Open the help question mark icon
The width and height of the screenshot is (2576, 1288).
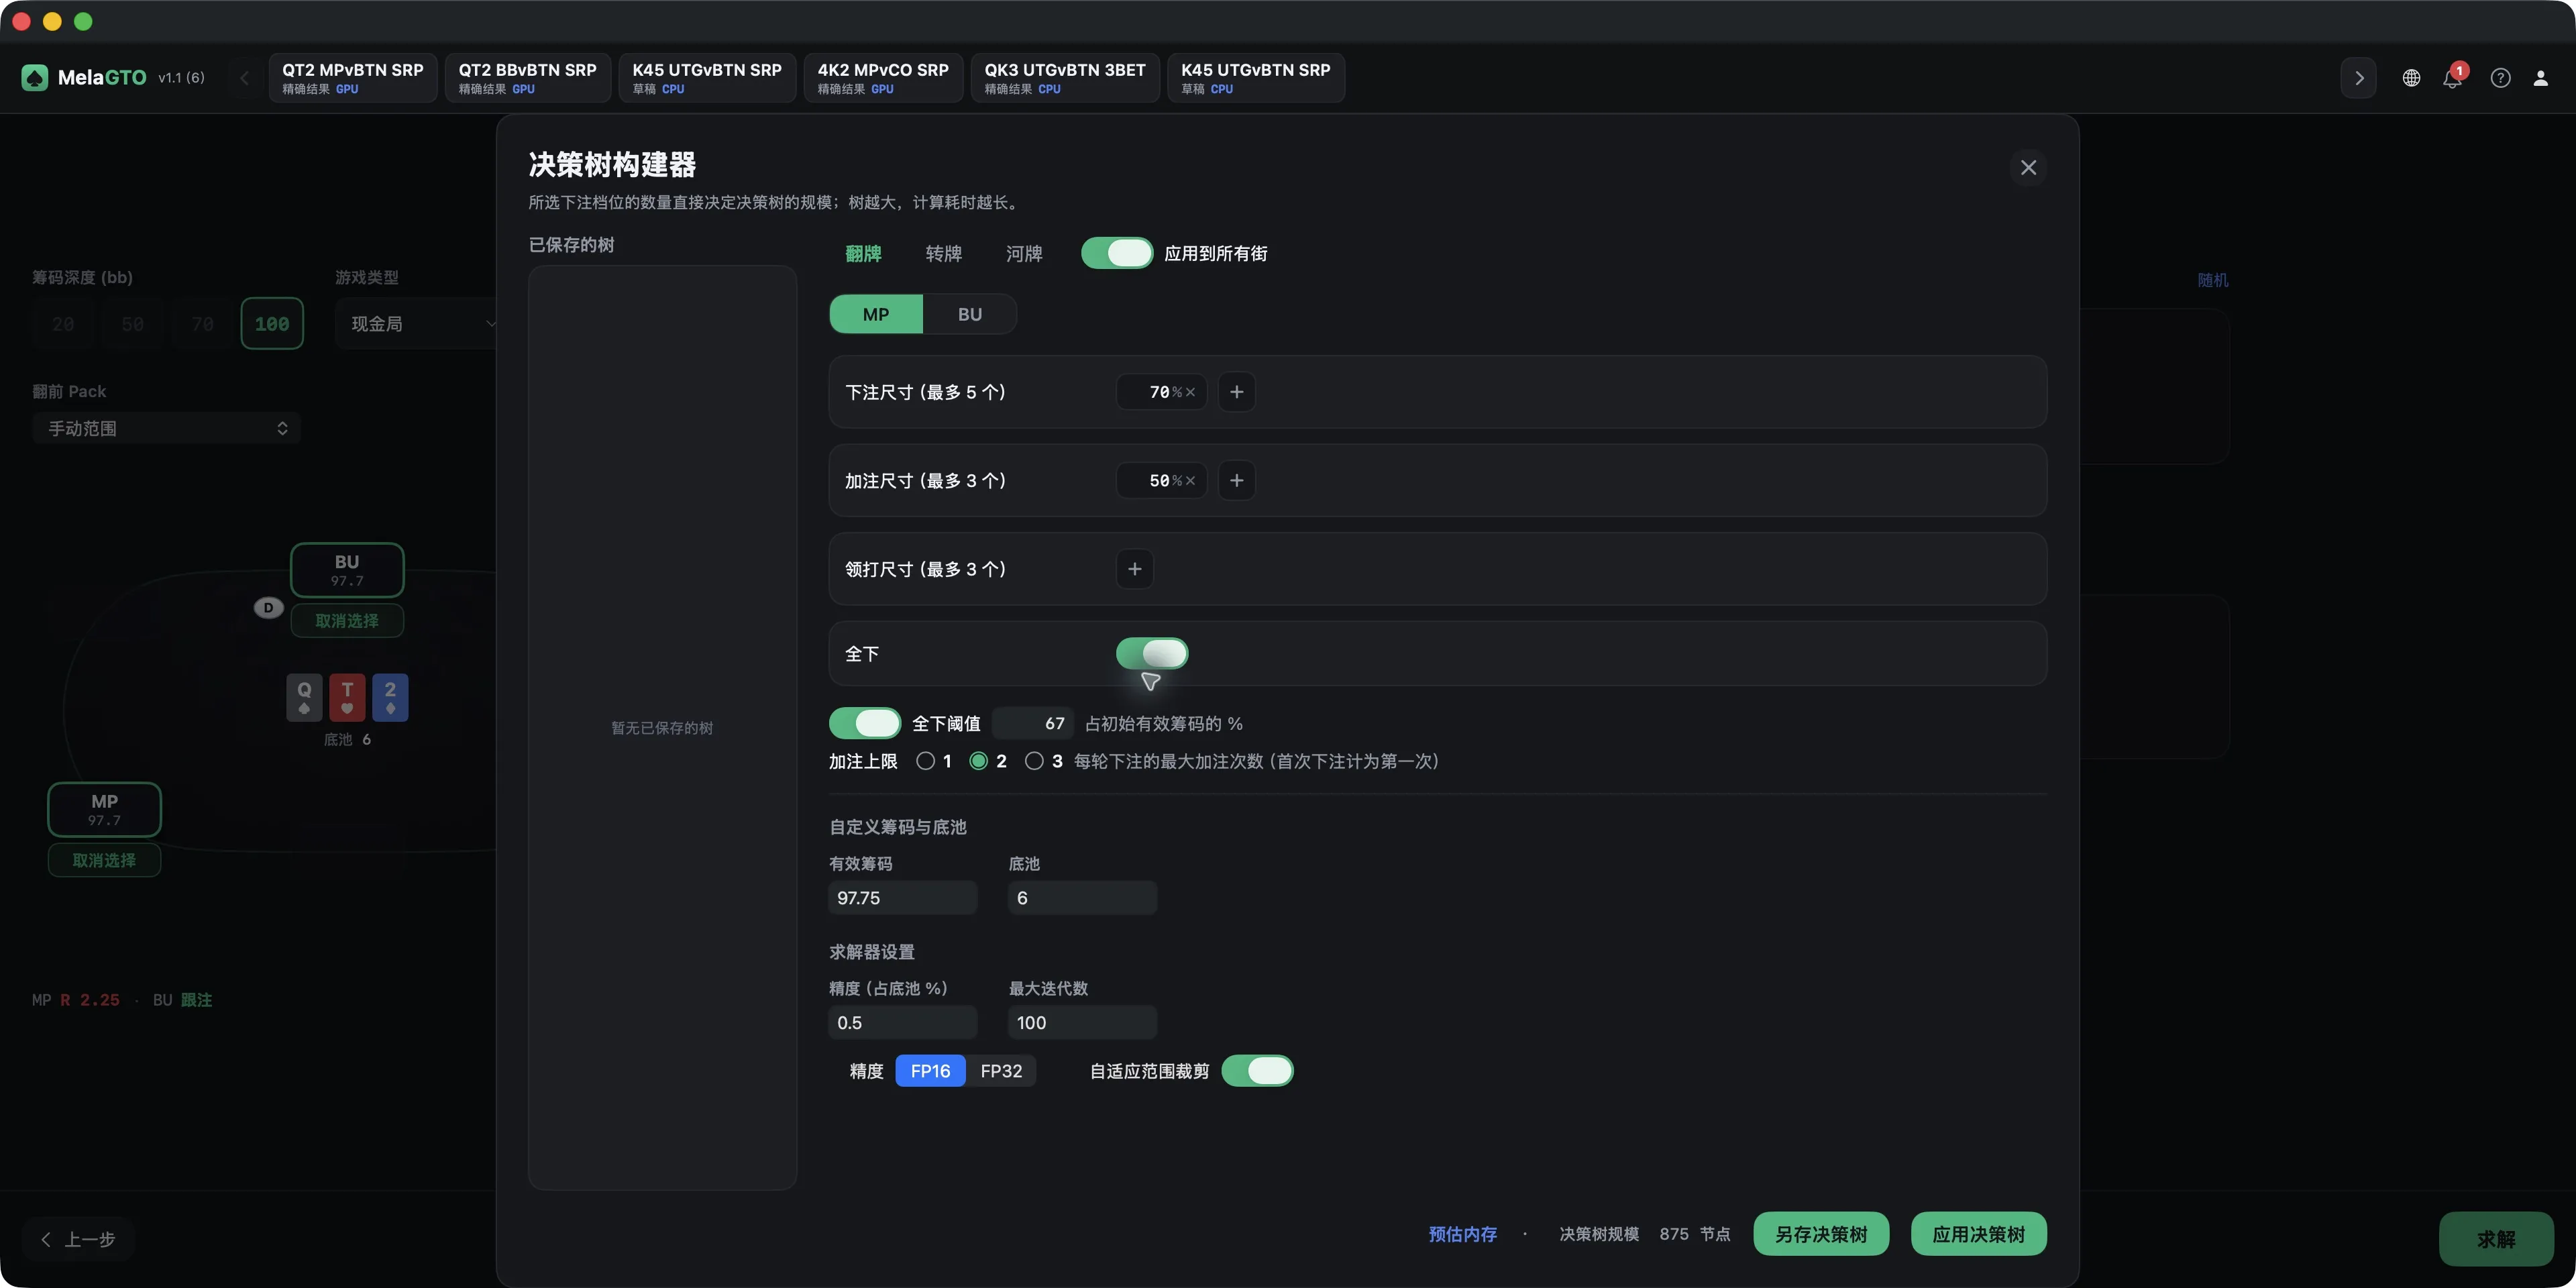[2500, 78]
